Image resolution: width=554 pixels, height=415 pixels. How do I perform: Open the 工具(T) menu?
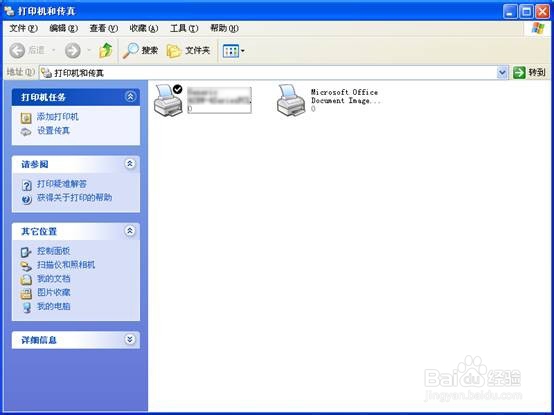(184, 28)
